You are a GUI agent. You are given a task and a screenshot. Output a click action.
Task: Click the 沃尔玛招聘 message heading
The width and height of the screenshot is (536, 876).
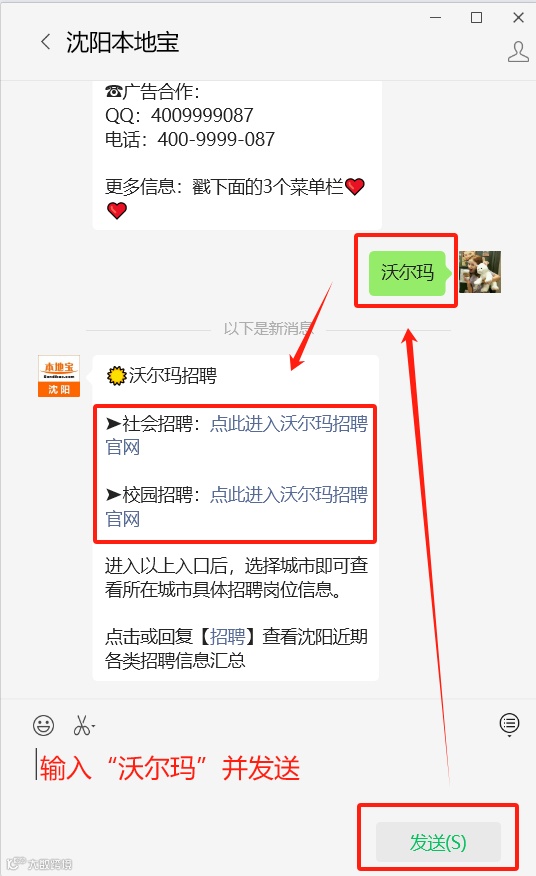[162, 375]
